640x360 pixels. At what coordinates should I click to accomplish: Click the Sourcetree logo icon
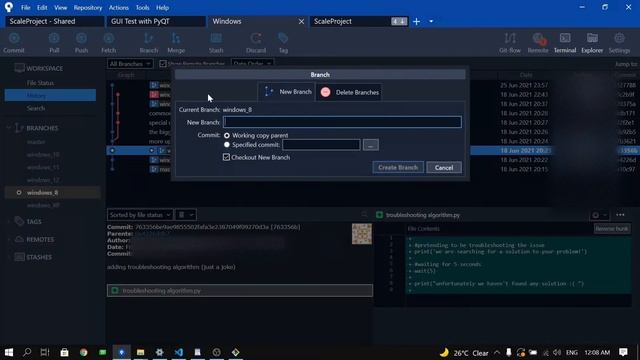[x=9, y=7]
